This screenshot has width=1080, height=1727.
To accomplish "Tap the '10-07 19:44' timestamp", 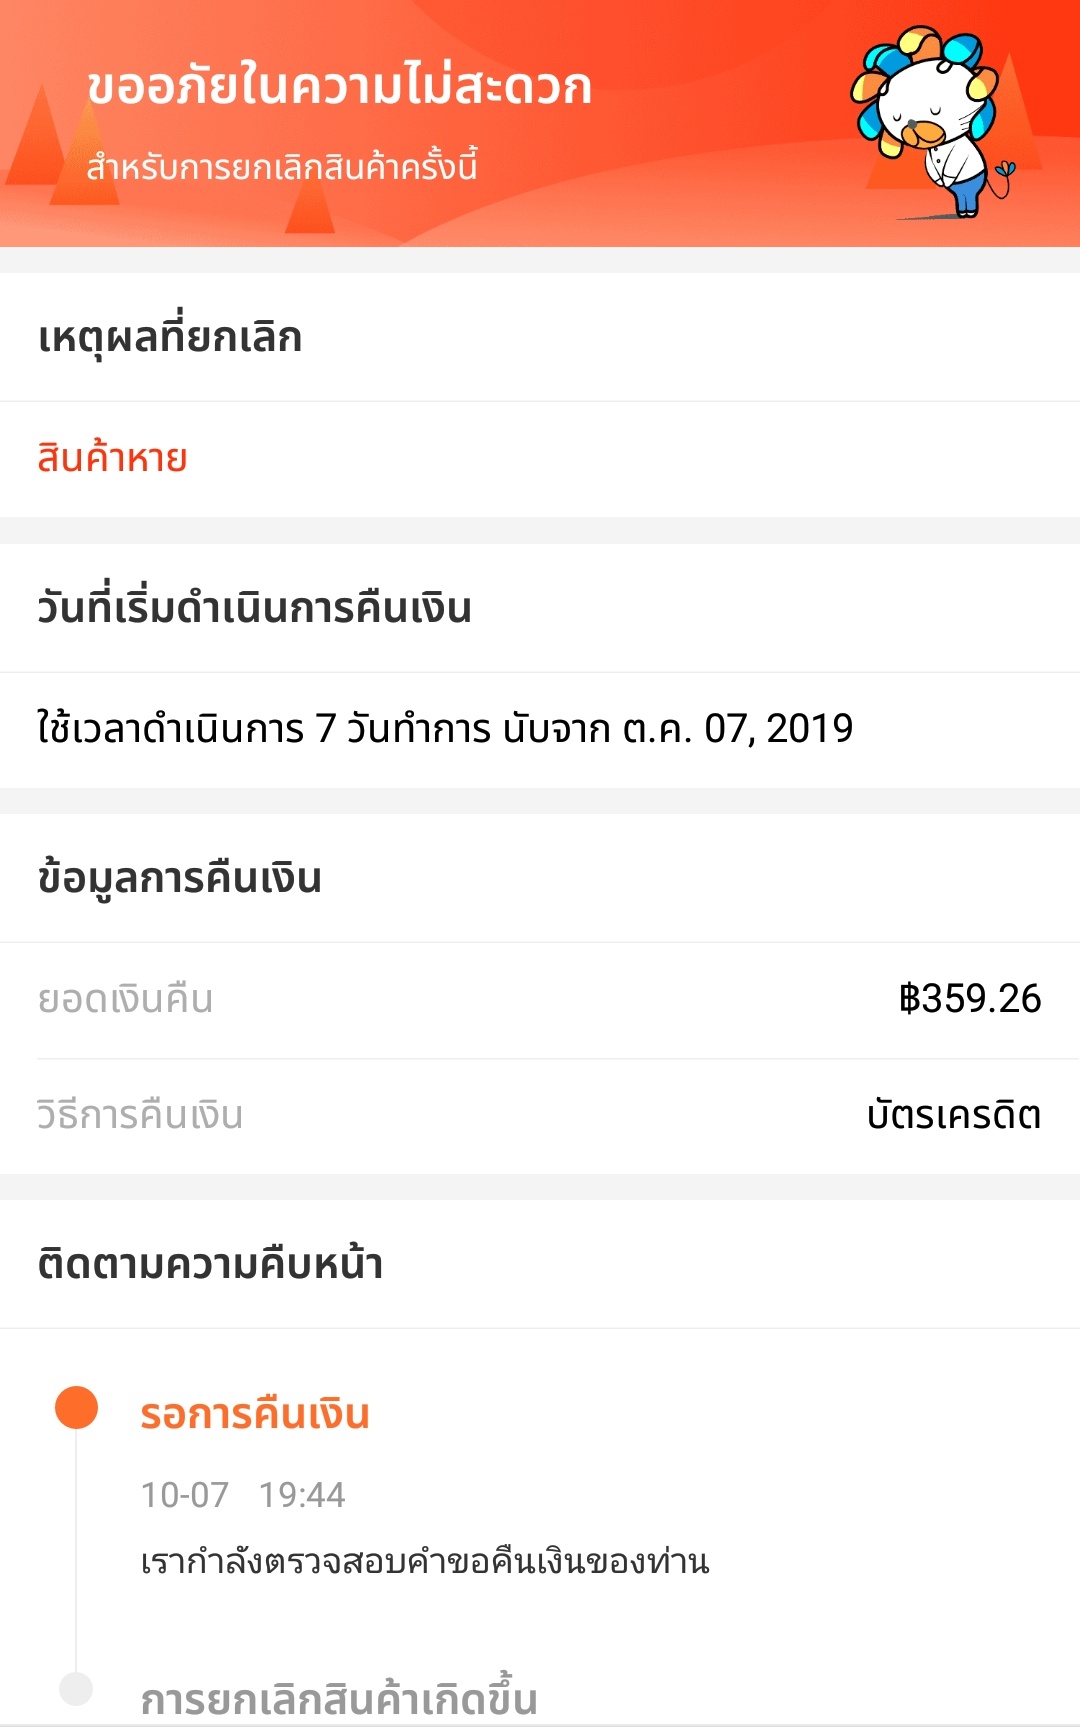I will coord(243,1495).
